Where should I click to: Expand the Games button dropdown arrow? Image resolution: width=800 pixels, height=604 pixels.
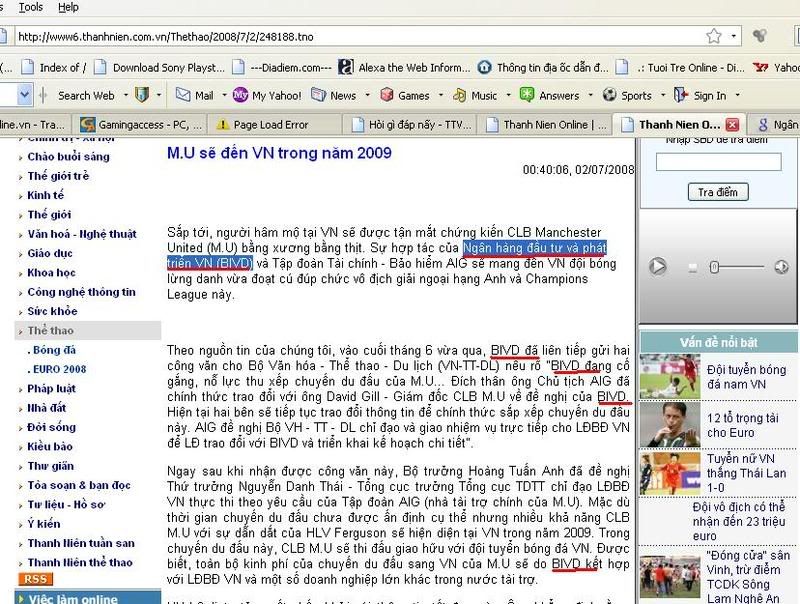[440, 95]
